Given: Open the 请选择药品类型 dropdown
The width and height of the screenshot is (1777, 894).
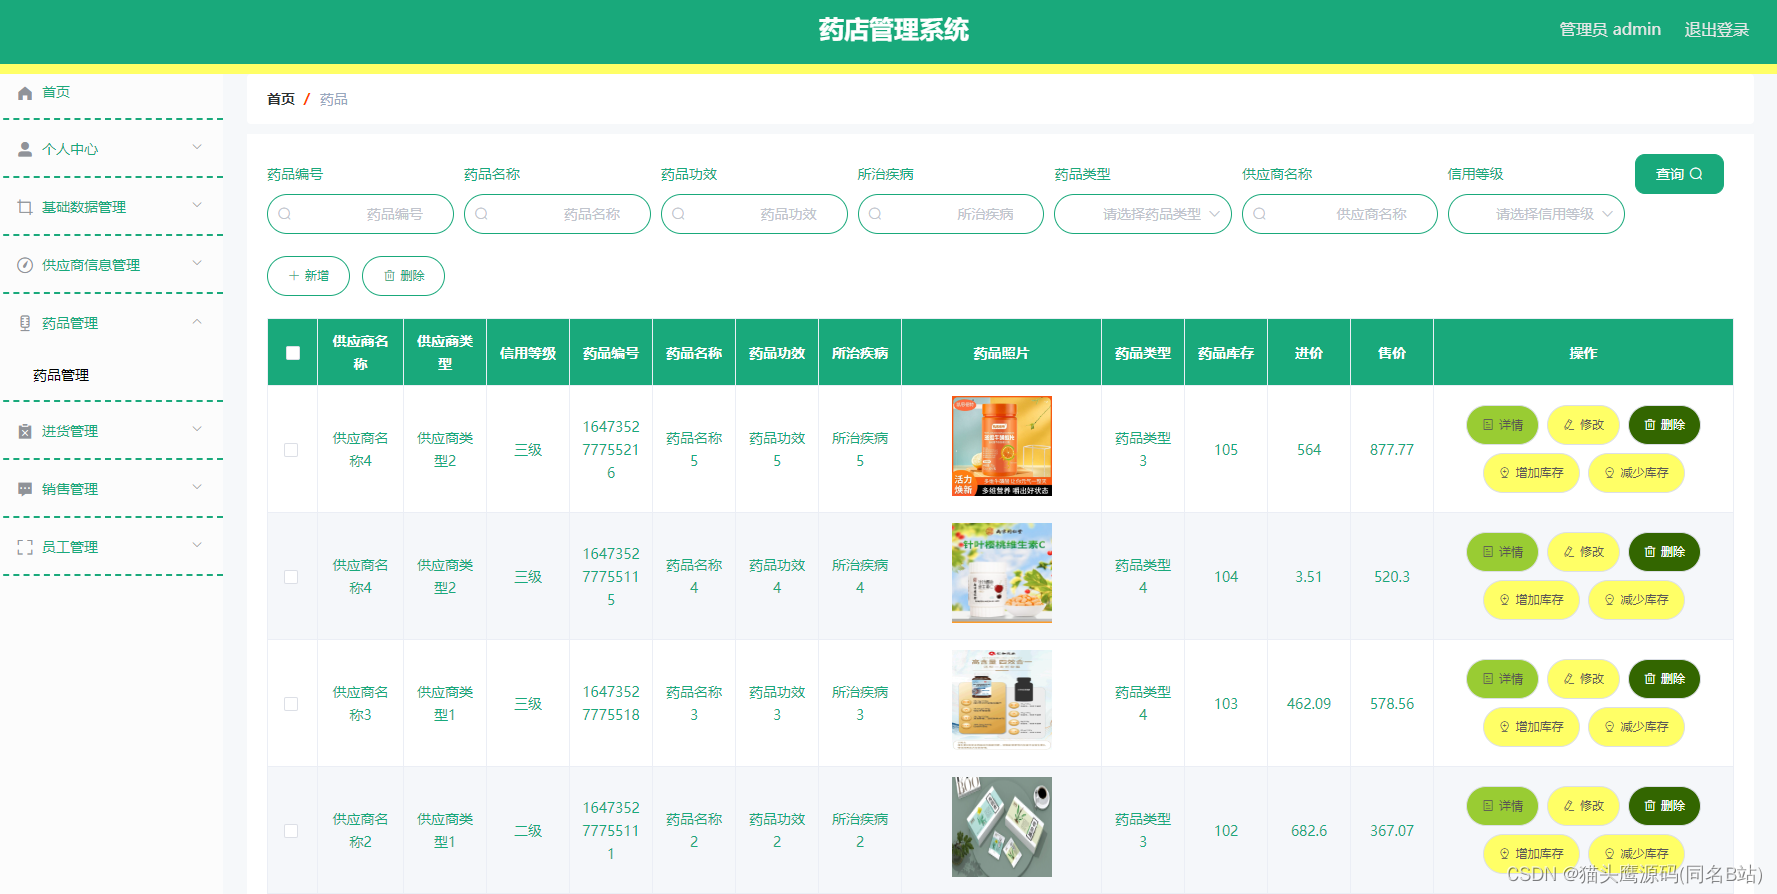Looking at the screenshot, I should pos(1142,214).
